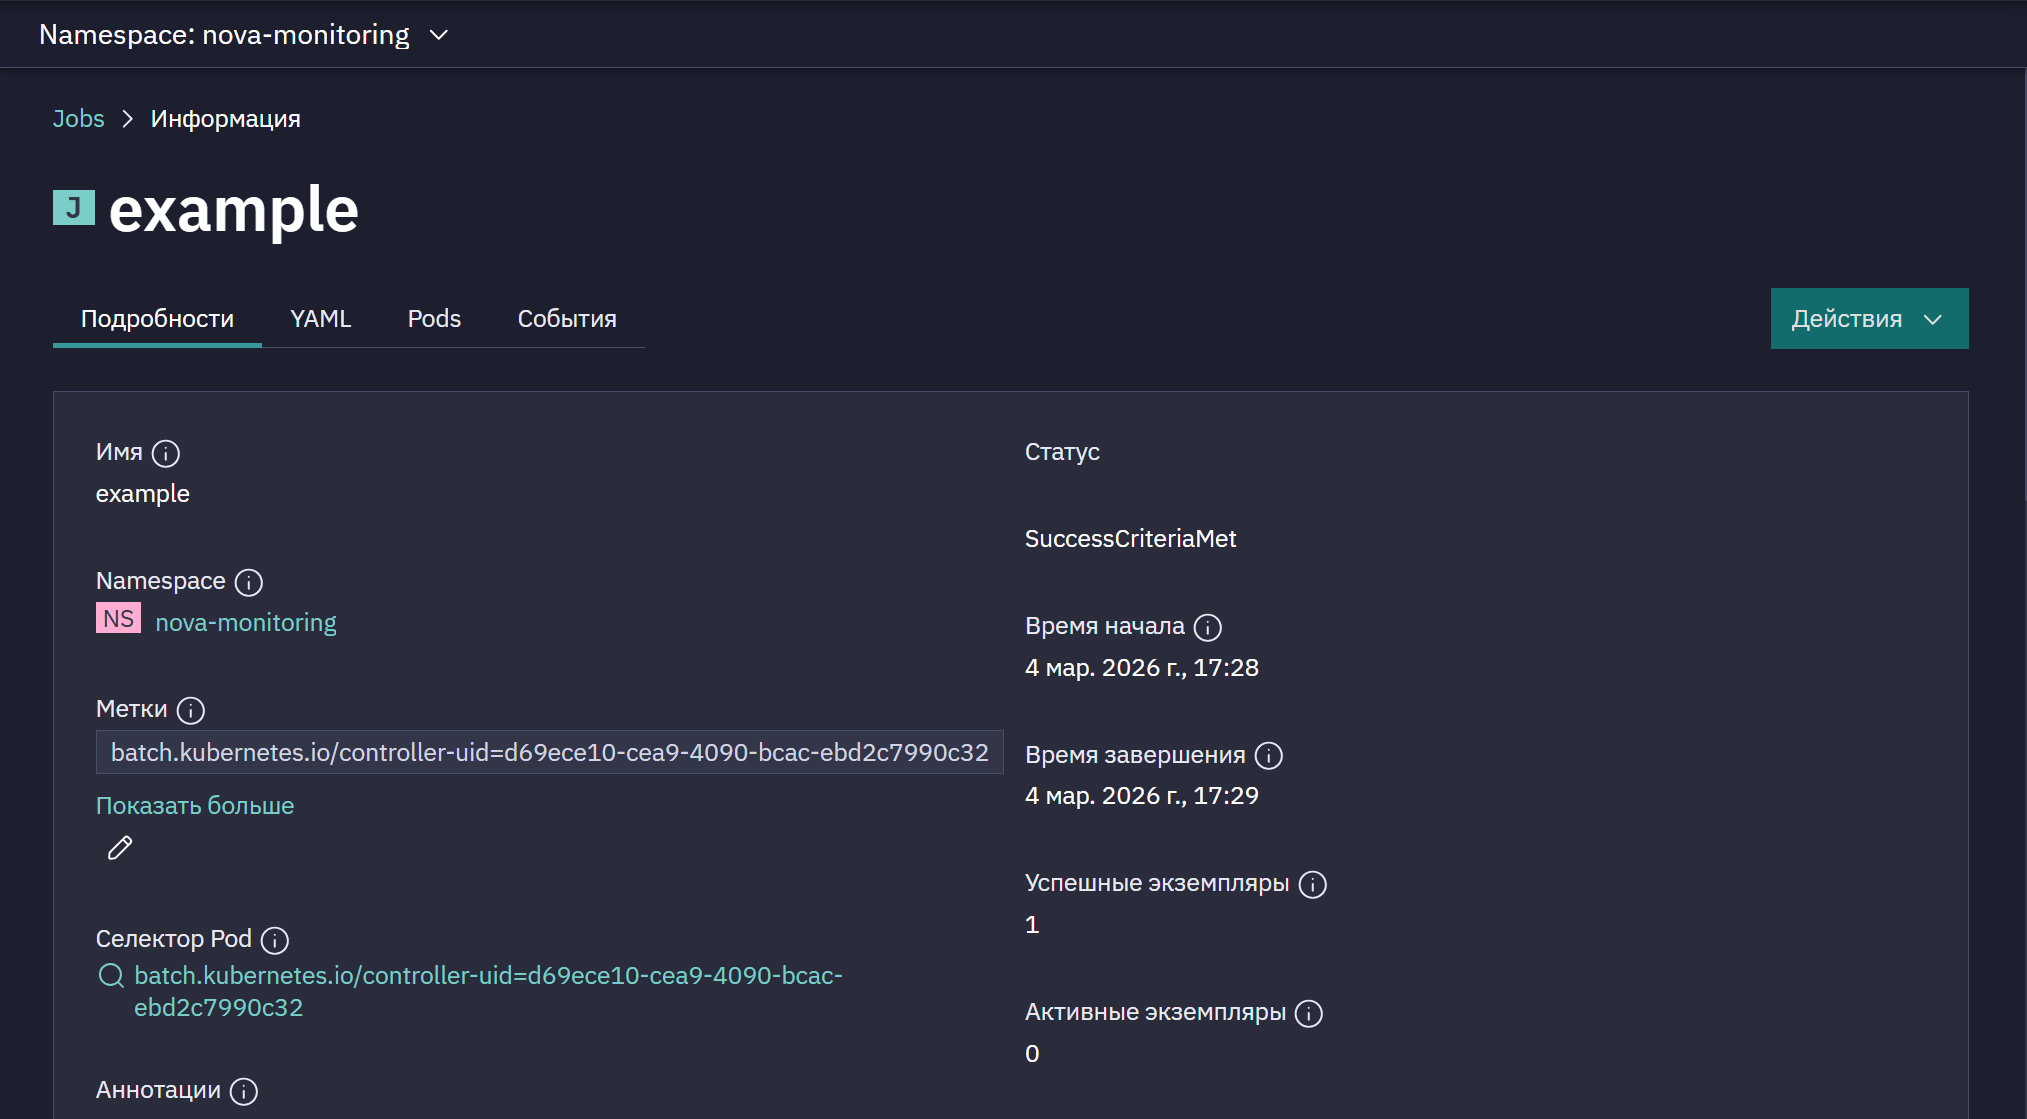Go back to Jobs breadcrumb link

coord(78,119)
